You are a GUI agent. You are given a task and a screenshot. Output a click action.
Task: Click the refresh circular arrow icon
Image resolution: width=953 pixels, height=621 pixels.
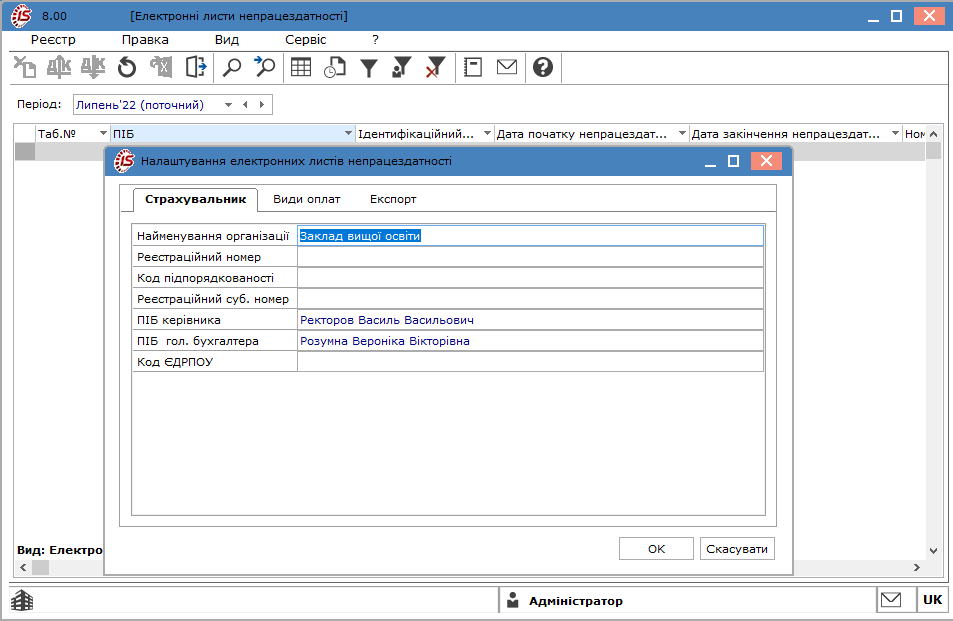[x=127, y=67]
